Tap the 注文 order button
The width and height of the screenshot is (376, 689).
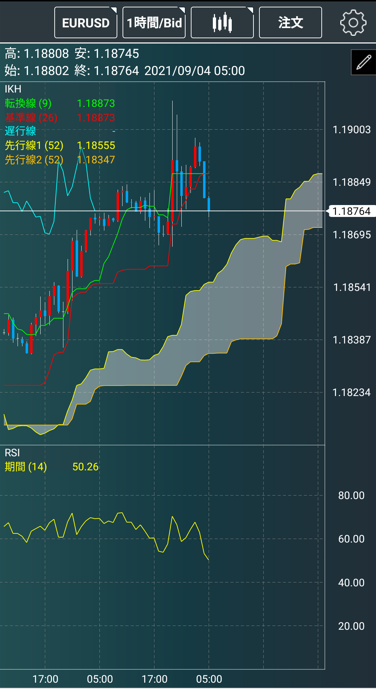point(290,22)
